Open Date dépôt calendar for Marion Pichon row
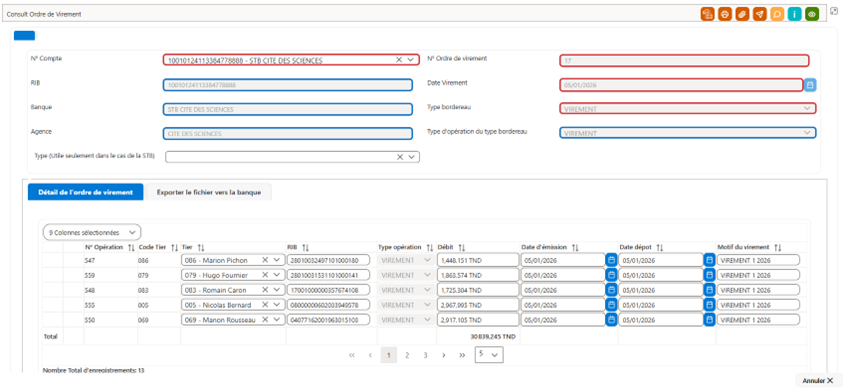This screenshot has height=388, width=843. [709, 260]
